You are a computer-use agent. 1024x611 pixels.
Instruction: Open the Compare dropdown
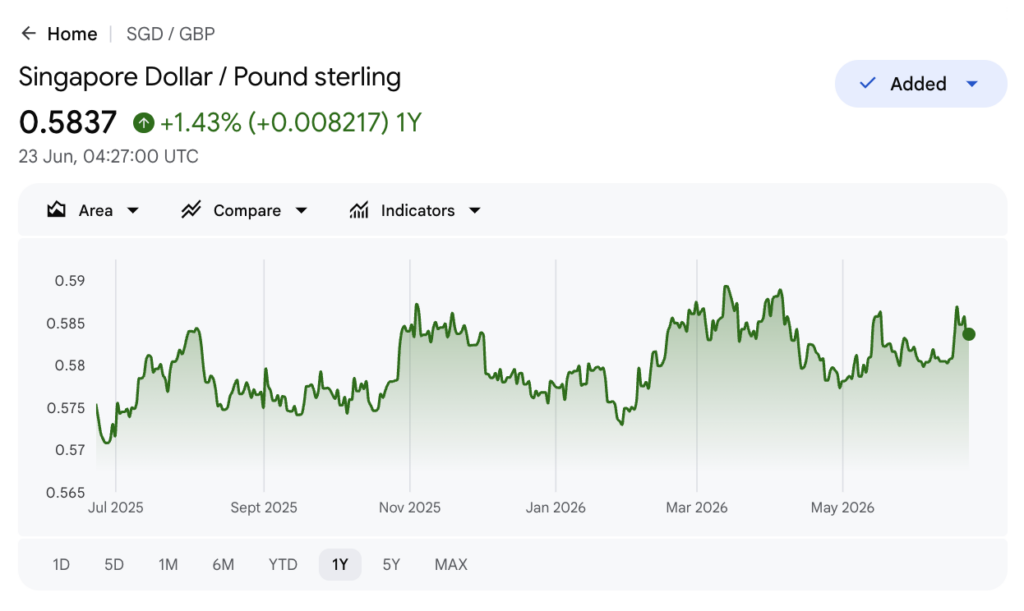click(x=244, y=210)
